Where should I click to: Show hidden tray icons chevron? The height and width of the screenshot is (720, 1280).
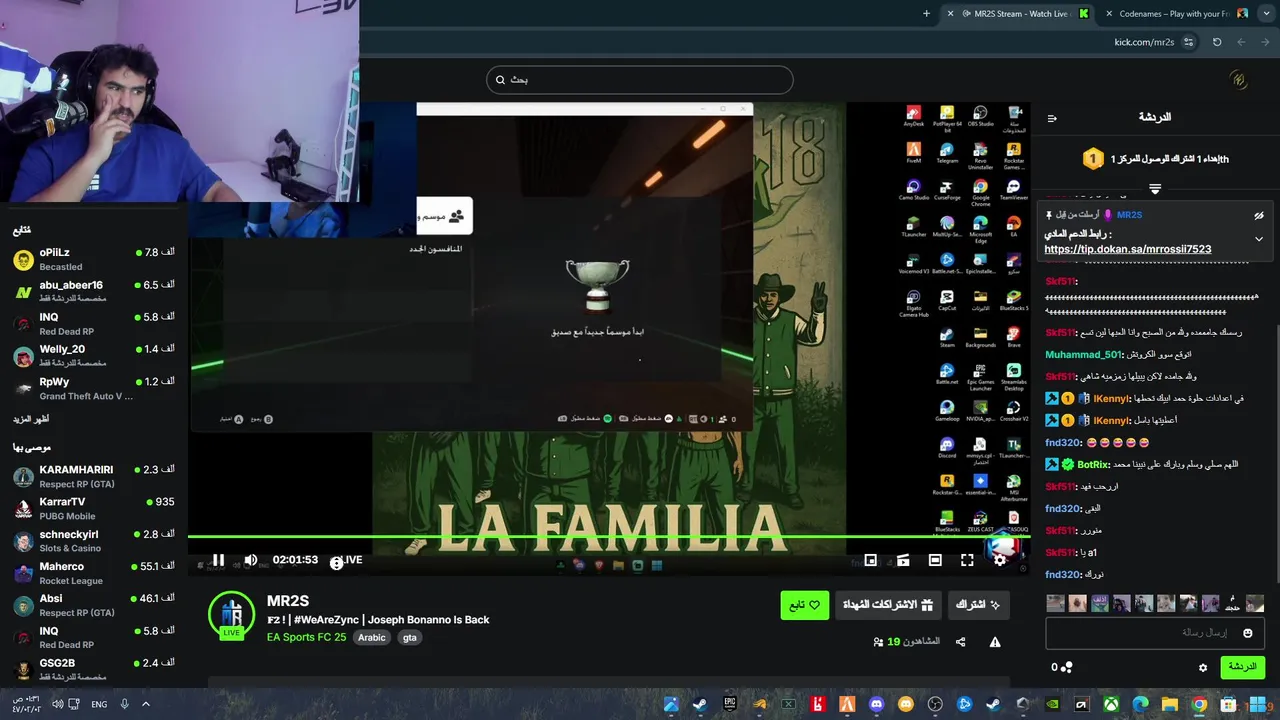click(x=145, y=704)
